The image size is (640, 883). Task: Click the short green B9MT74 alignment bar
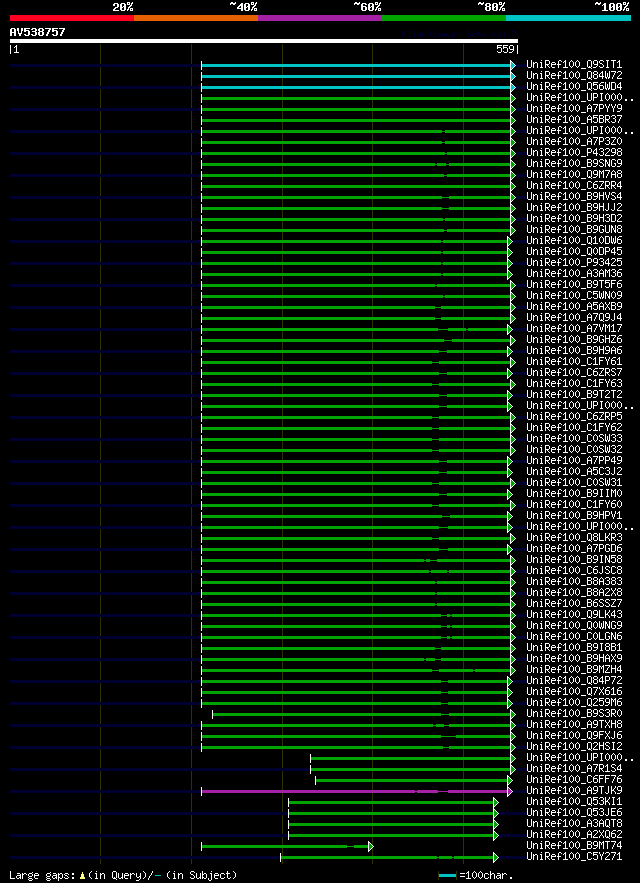[x=285, y=846]
